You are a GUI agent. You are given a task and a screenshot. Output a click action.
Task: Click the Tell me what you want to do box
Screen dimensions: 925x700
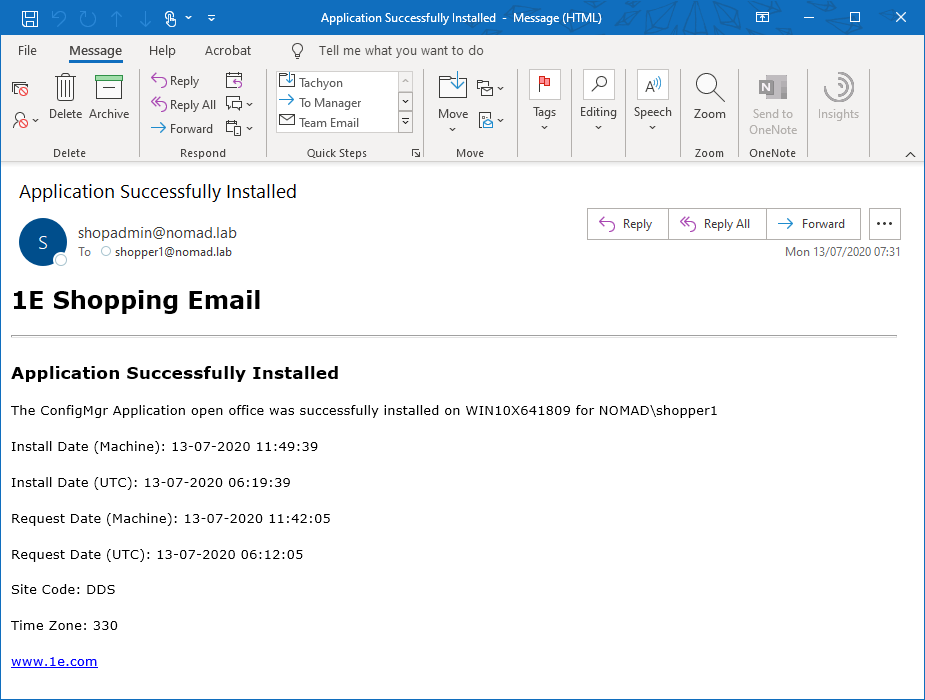coord(400,50)
